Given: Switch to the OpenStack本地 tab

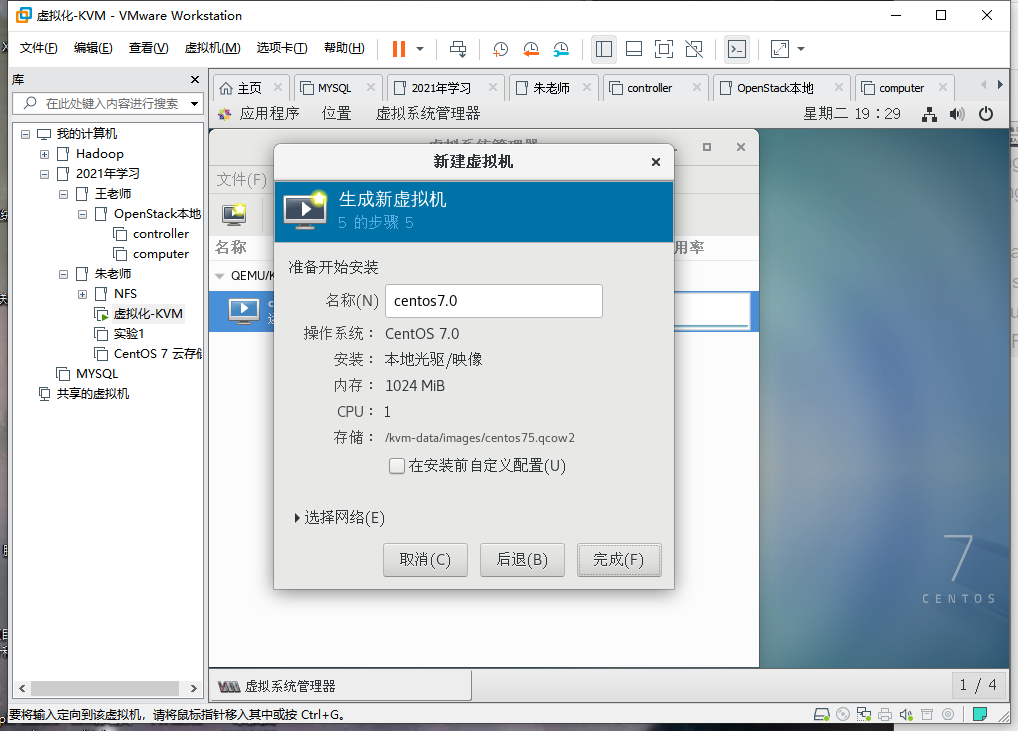Looking at the screenshot, I should point(775,88).
